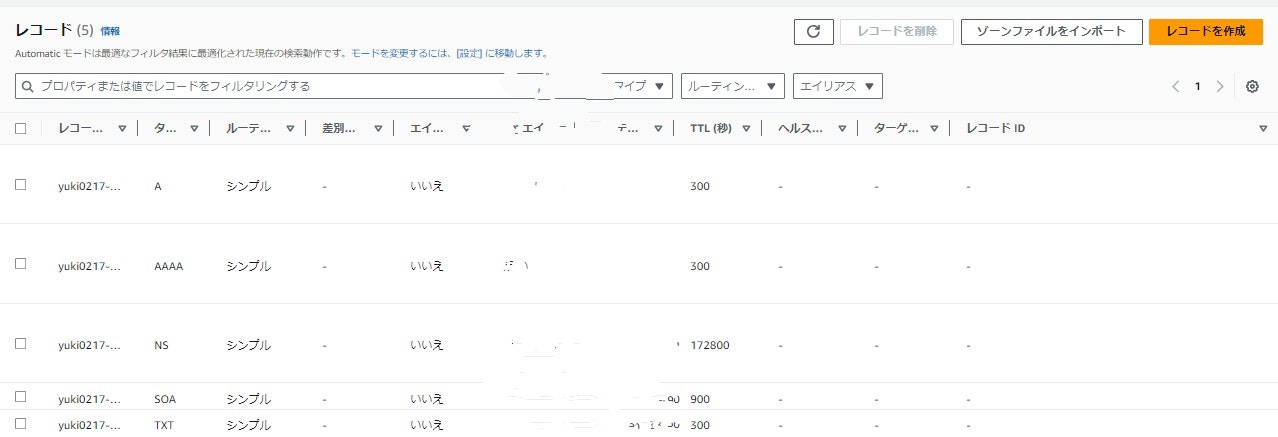The image size is (1278, 437).
Task: Go to previous page arrow
Action: coord(1176,87)
